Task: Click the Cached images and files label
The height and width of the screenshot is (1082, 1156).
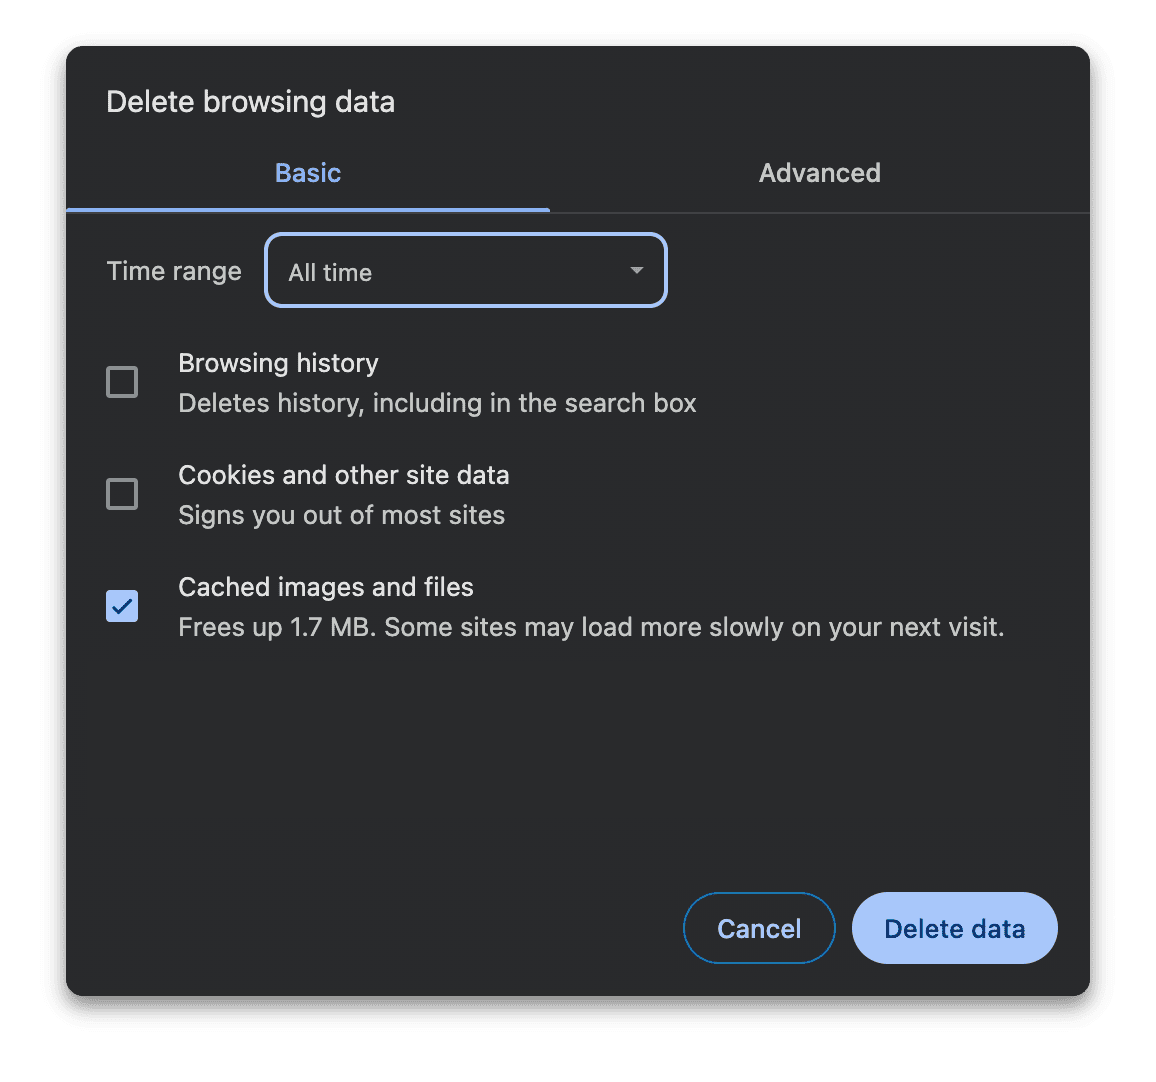Action: tap(326, 587)
